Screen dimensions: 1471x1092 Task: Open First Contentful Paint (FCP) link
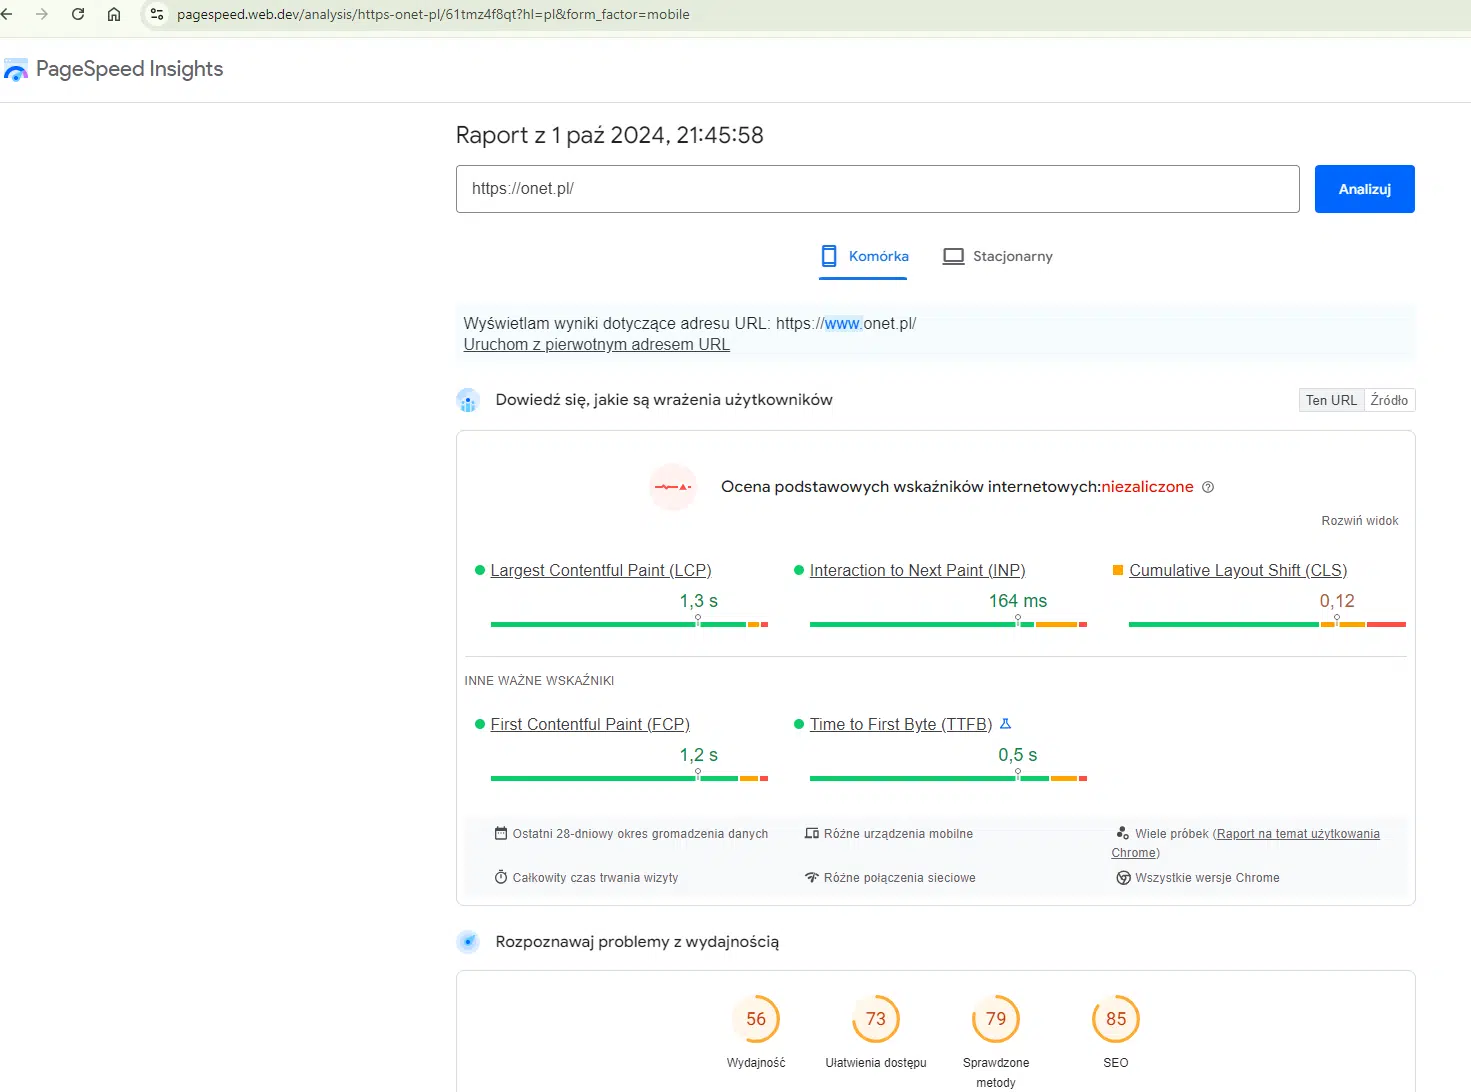(x=590, y=724)
